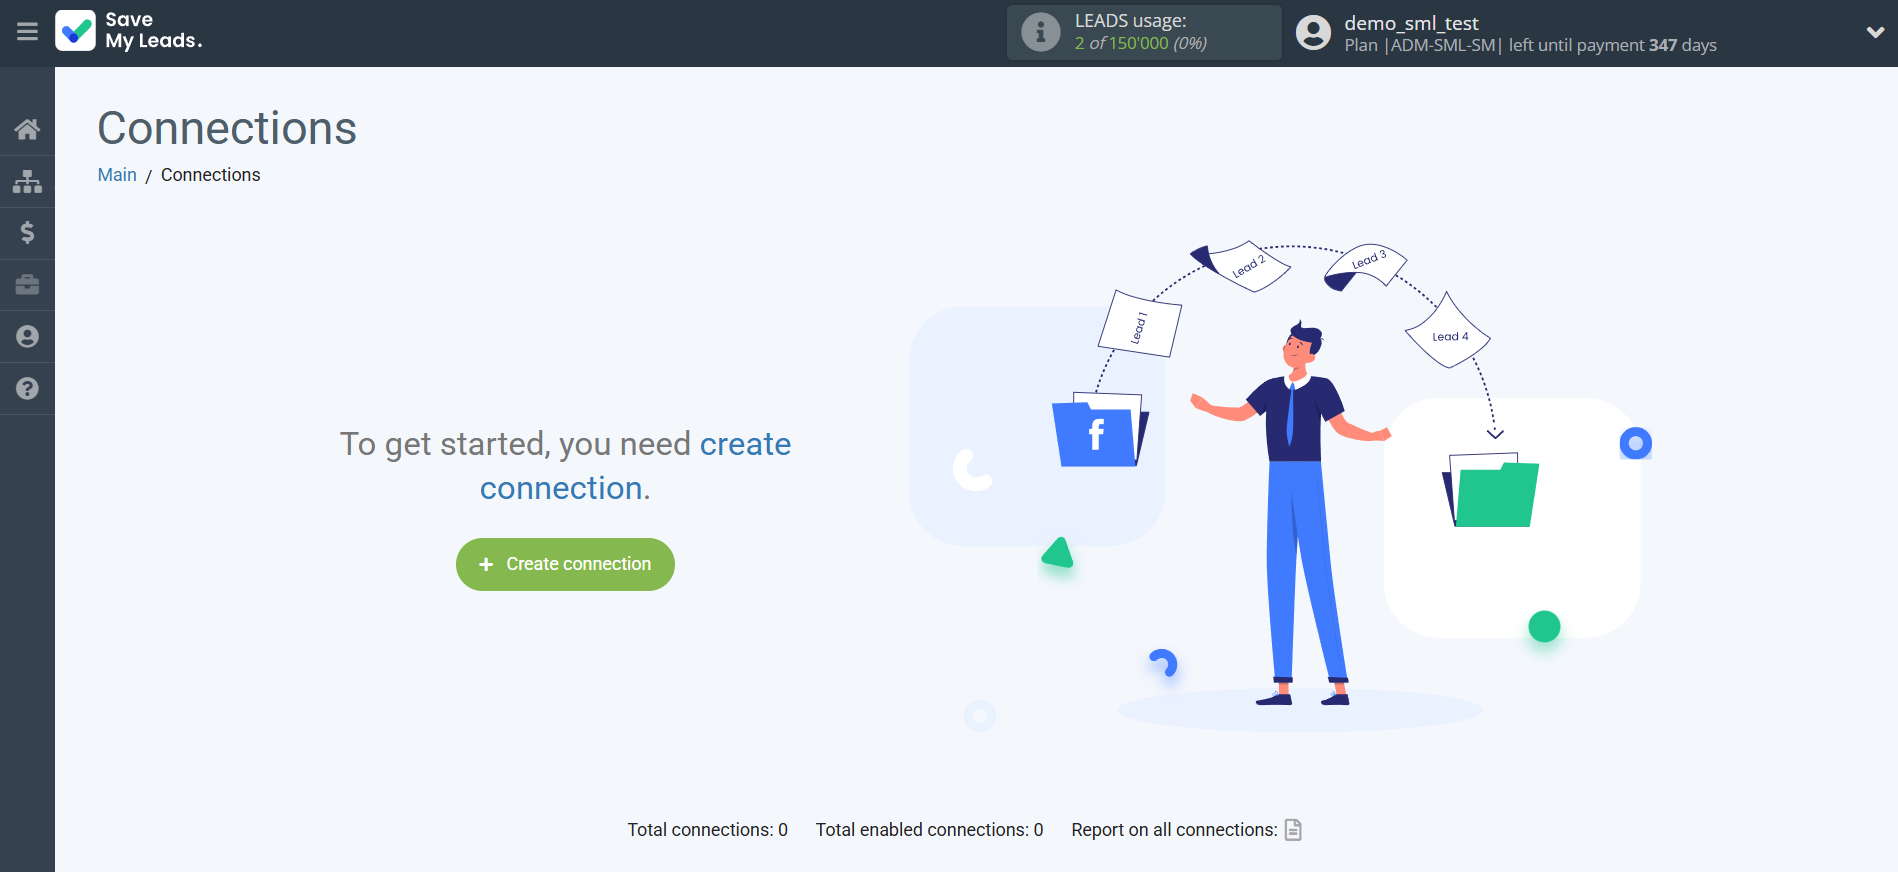Navigate to Main breadcrumb link

click(x=117, y=175)
